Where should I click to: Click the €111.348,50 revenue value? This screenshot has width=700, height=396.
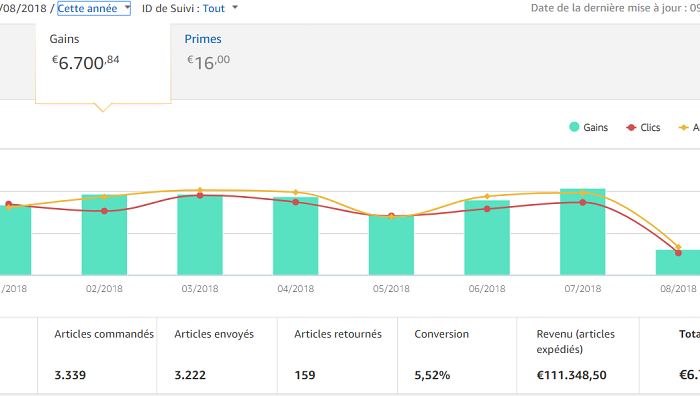click(x=571, y=375)
